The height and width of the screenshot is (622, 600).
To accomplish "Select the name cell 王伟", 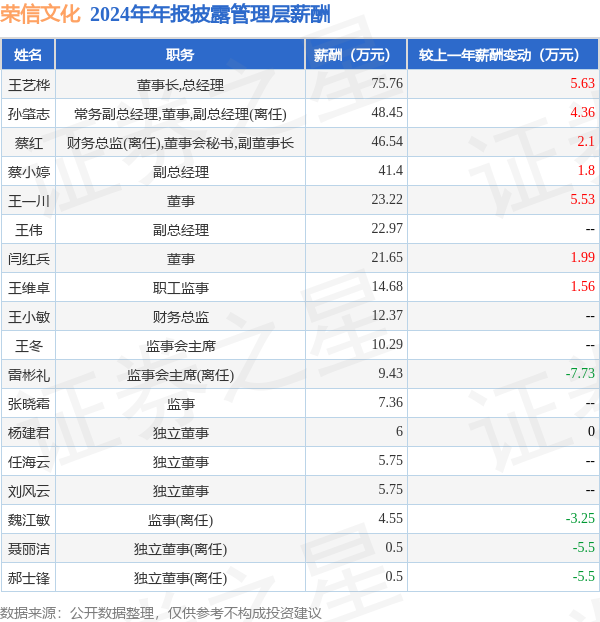I will point(29,230).
